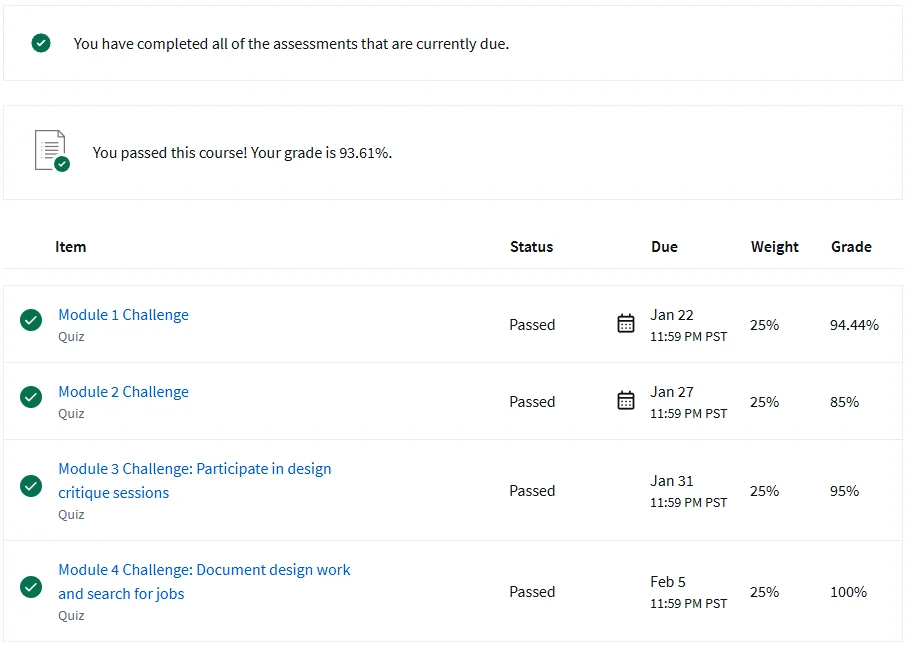Open the Module 1 Challenge quiz
This screenshot has height=646, width=908.
(123, 315)
